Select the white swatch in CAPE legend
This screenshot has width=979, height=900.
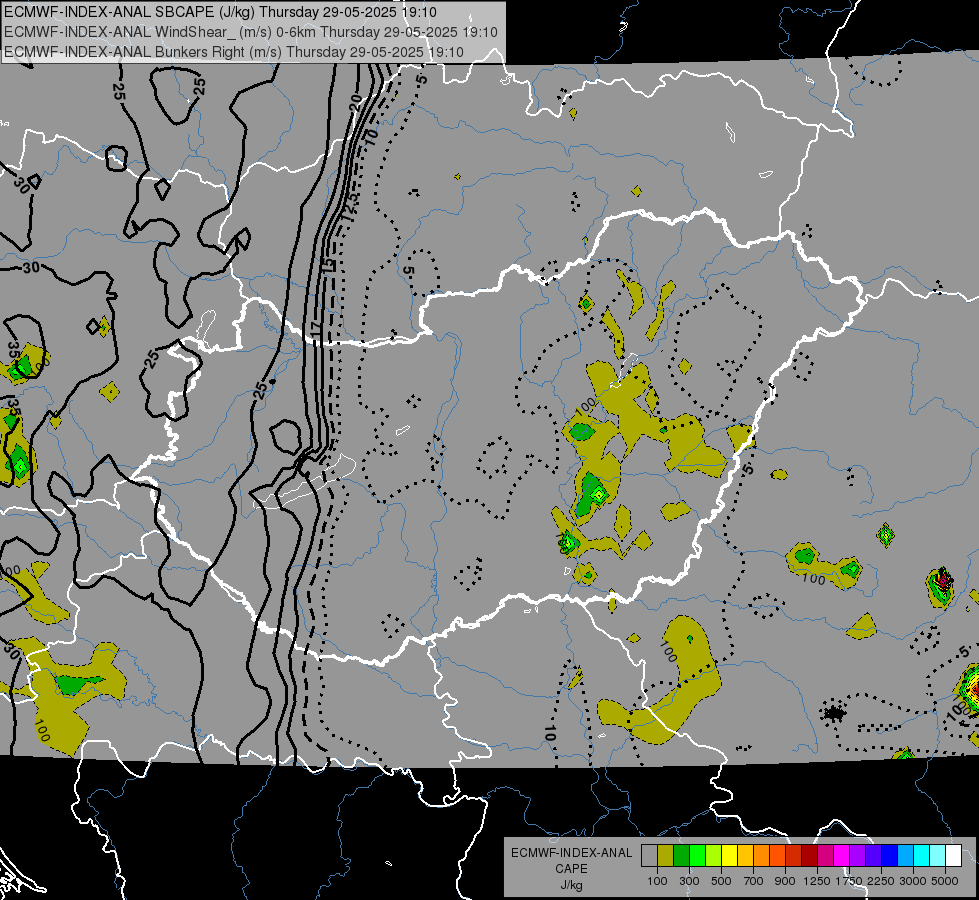953,856
